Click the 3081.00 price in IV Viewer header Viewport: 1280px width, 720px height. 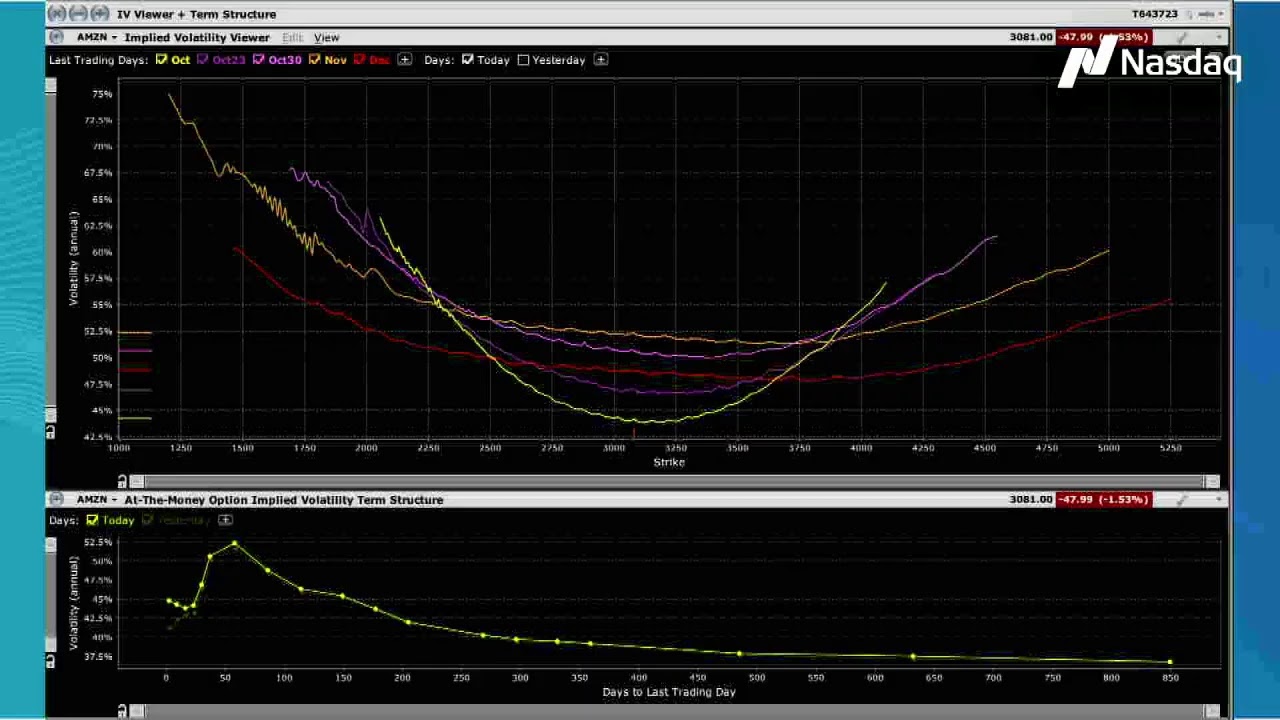[1031, 37]
